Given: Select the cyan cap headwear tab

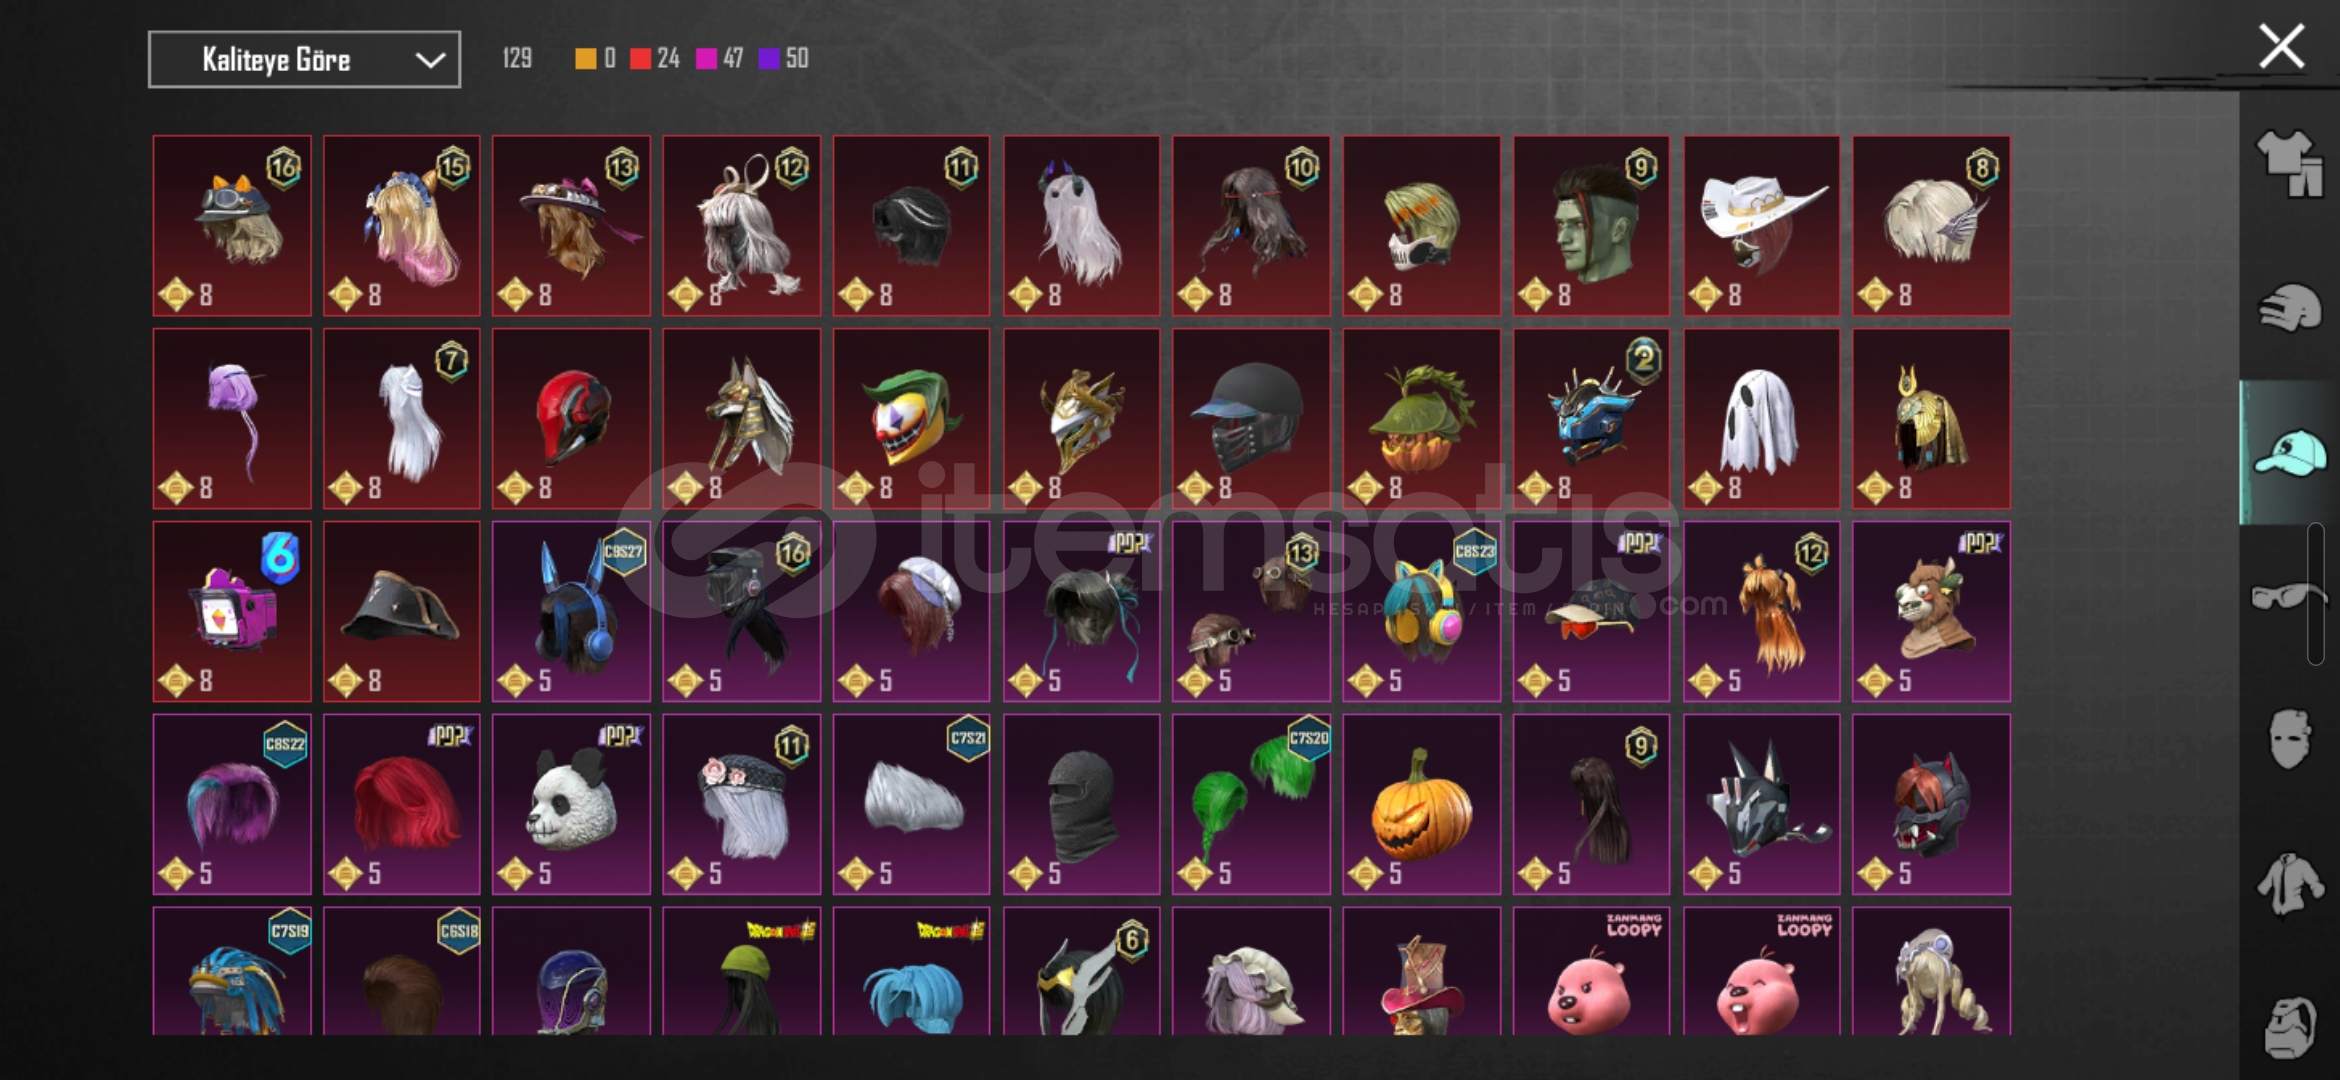Looking at the screenshot, I should point(2290,452).
